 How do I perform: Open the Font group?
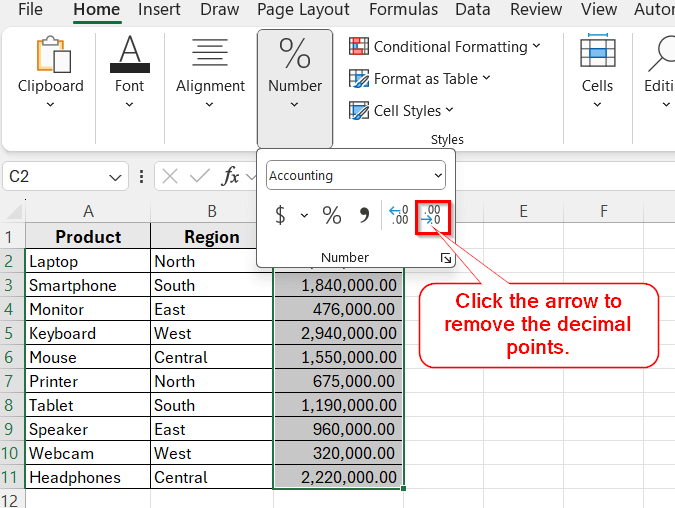pos(130,72)
